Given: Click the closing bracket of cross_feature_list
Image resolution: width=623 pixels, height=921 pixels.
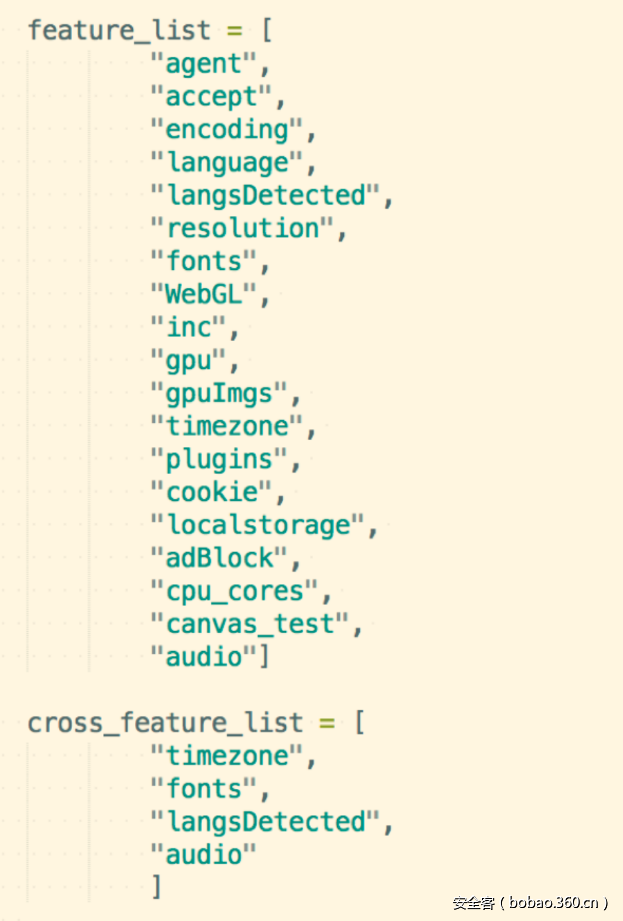Looking at the screenshot, I should click(155, 887).
